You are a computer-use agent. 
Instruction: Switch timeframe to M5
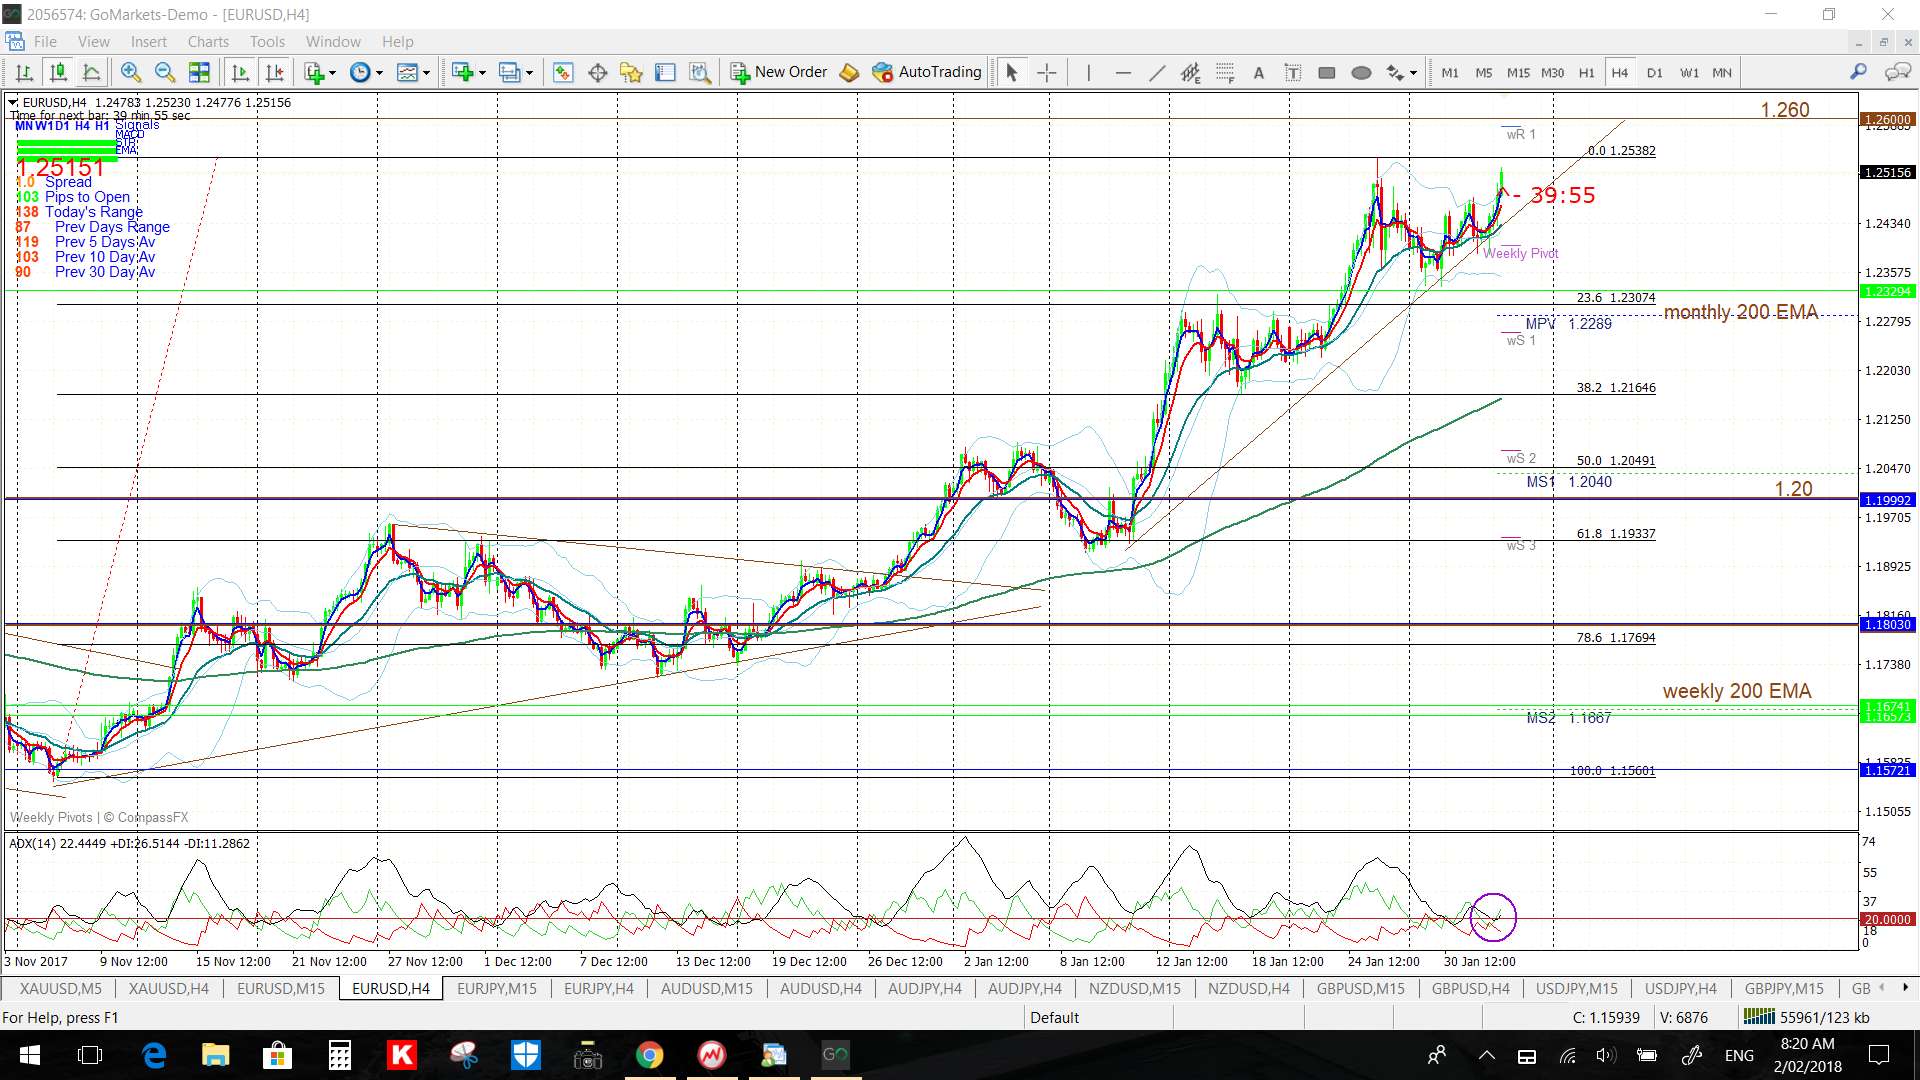coord(1484,72)
